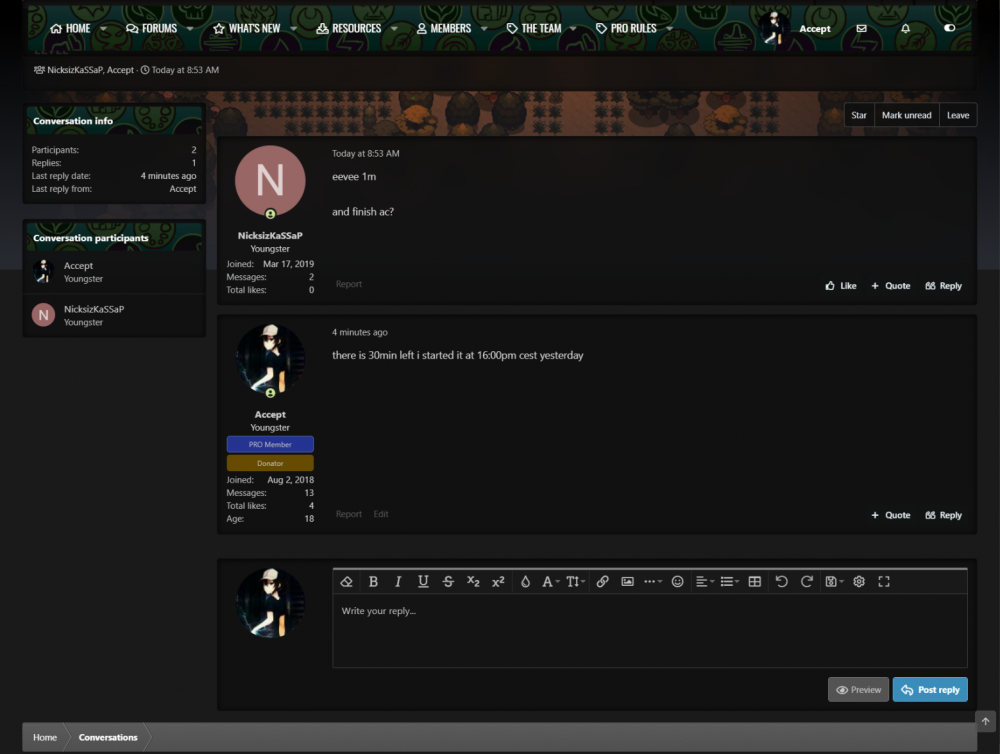Toggle fullscreen editor mode

883,582
